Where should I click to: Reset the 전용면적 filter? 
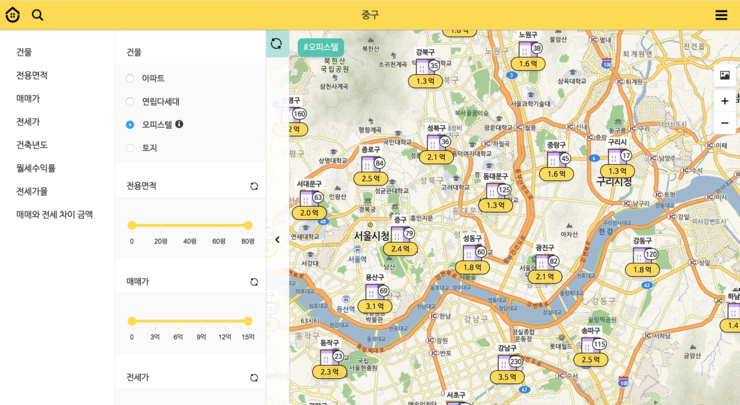[254, 186]
